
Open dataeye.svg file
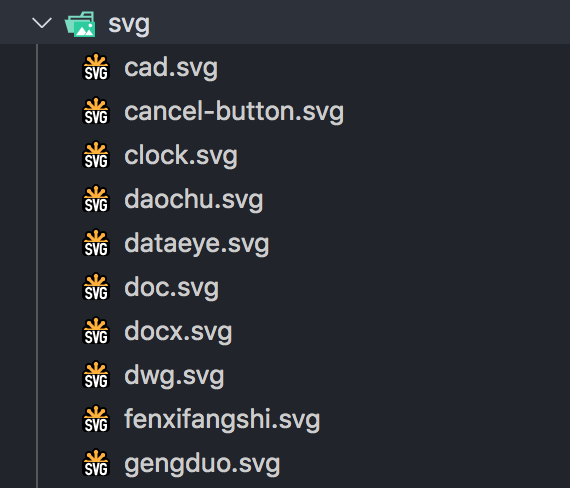pyautogui.click(x=197, y=244)
